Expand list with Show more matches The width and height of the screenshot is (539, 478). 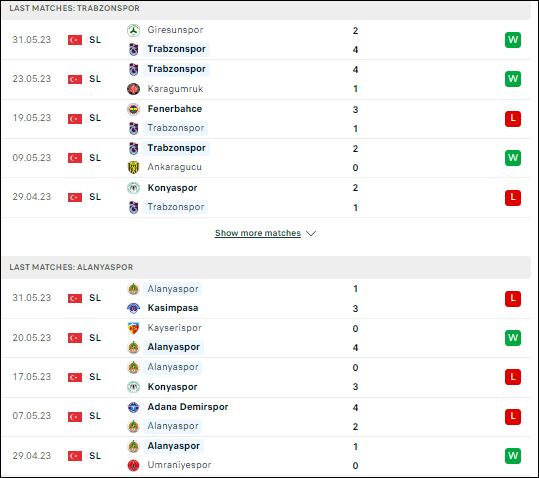[258, 233]
